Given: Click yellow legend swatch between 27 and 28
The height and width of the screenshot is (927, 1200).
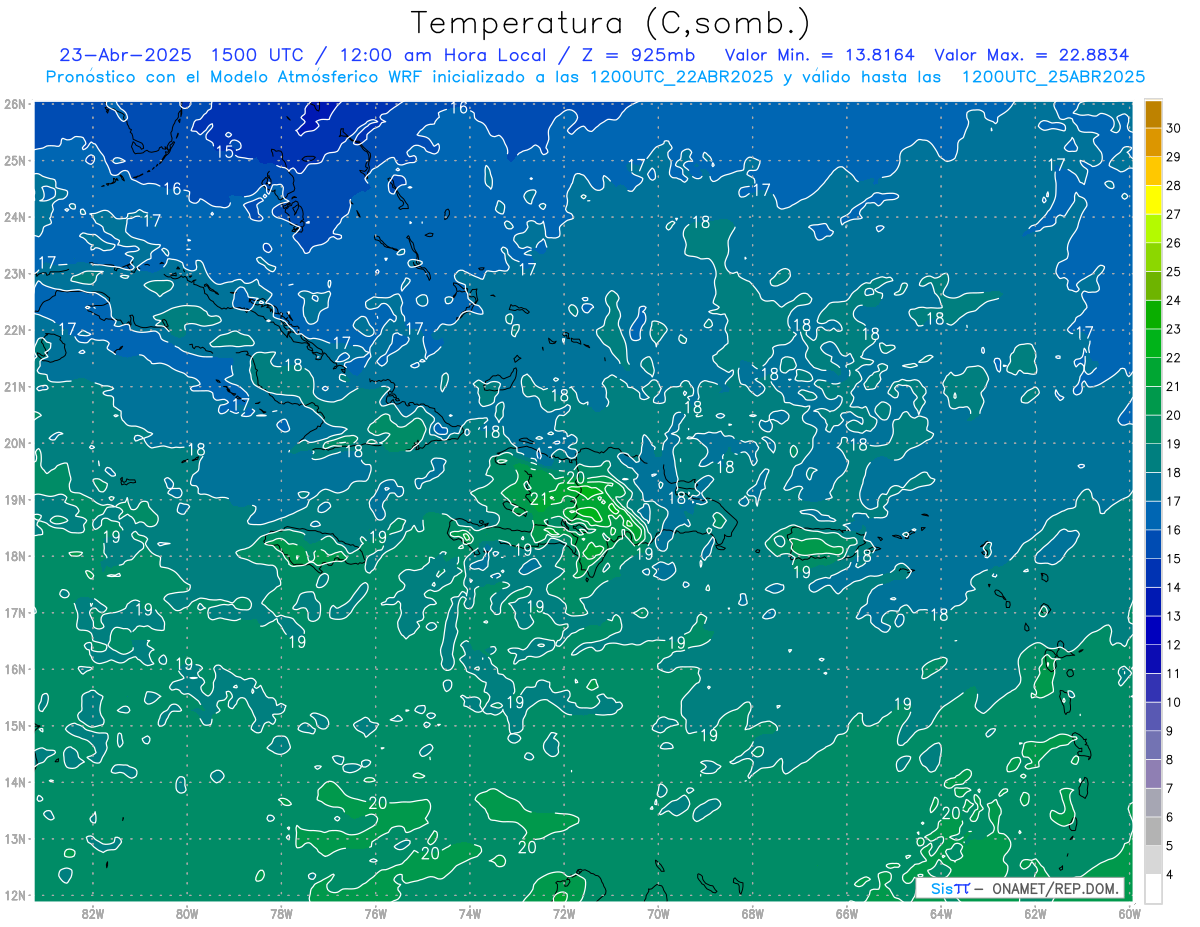Looking at the screenshot, I should click(1153, 199).
